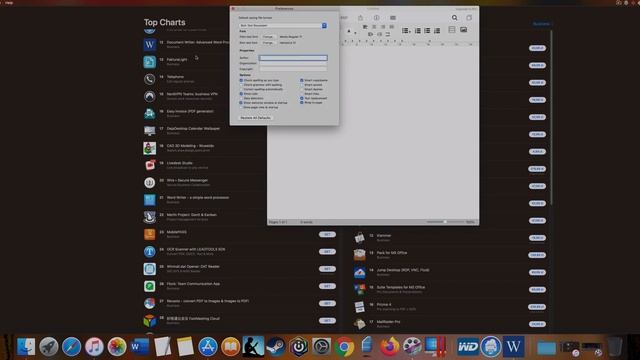Insert an image using the picture icon
This screenshot has width=640, height=360.
coord(463,30)
